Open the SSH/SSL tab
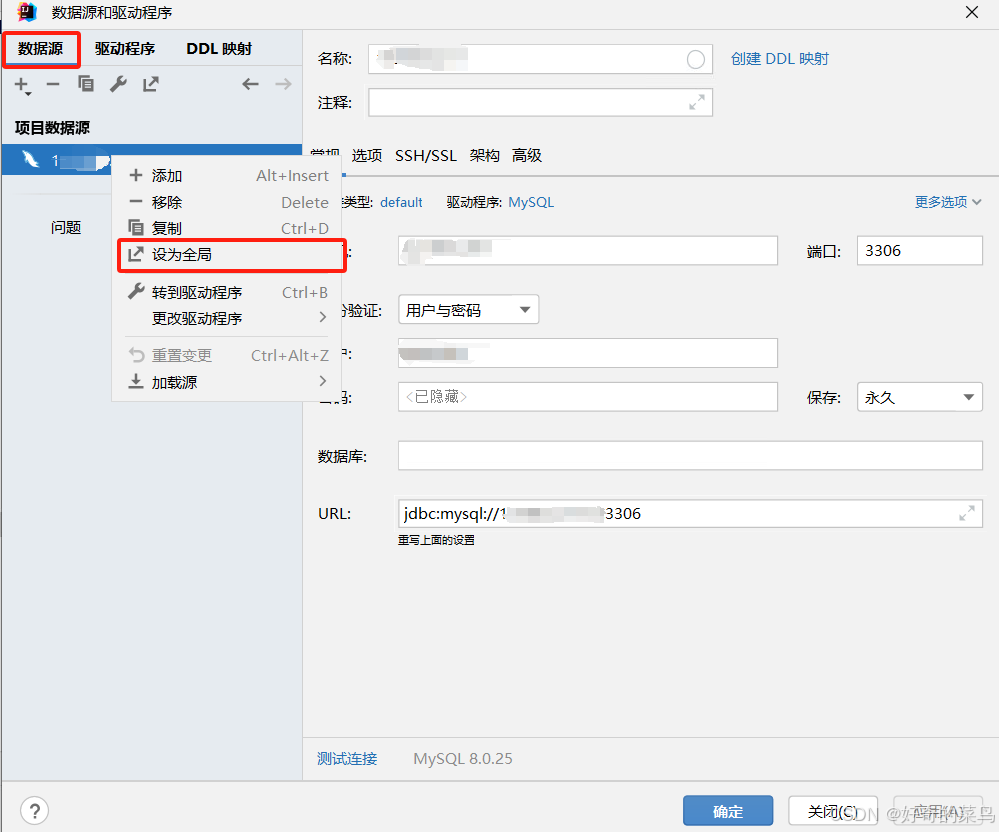The height and width of the screenshot is (832, 999). point(426,155)
